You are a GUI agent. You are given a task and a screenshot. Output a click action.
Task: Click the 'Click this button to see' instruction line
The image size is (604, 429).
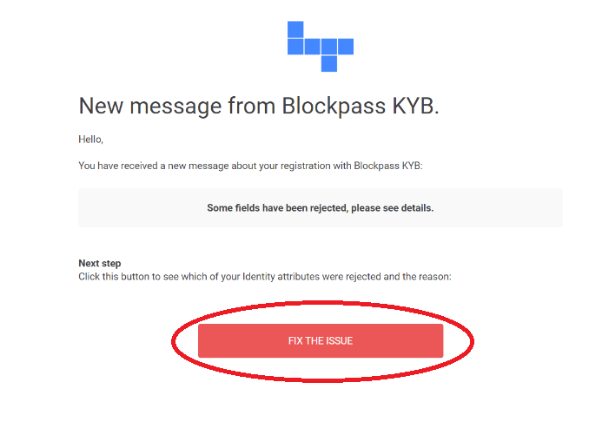pyautogui.click(x=265, y=277)
